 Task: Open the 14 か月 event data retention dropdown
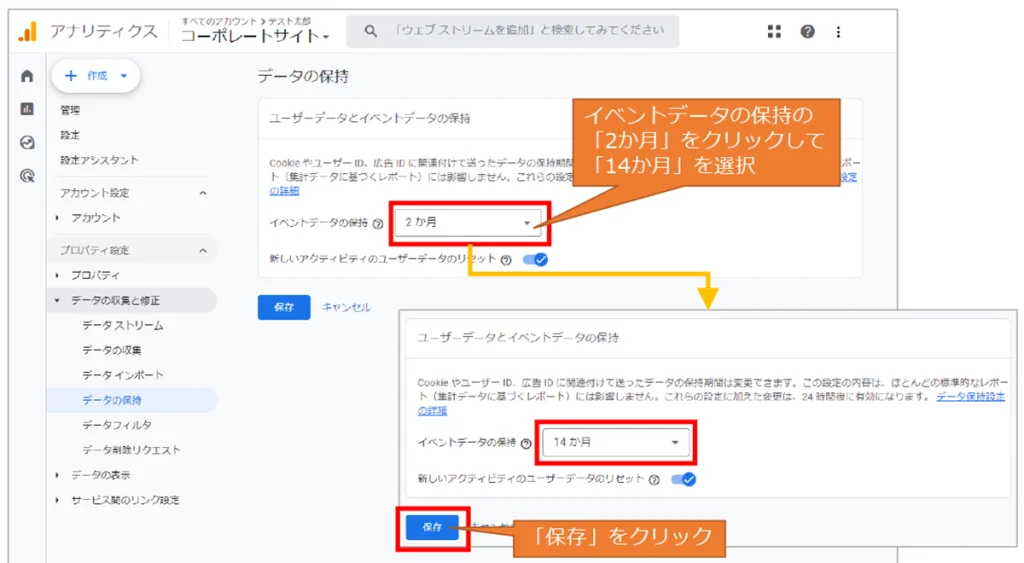point(616,442)
